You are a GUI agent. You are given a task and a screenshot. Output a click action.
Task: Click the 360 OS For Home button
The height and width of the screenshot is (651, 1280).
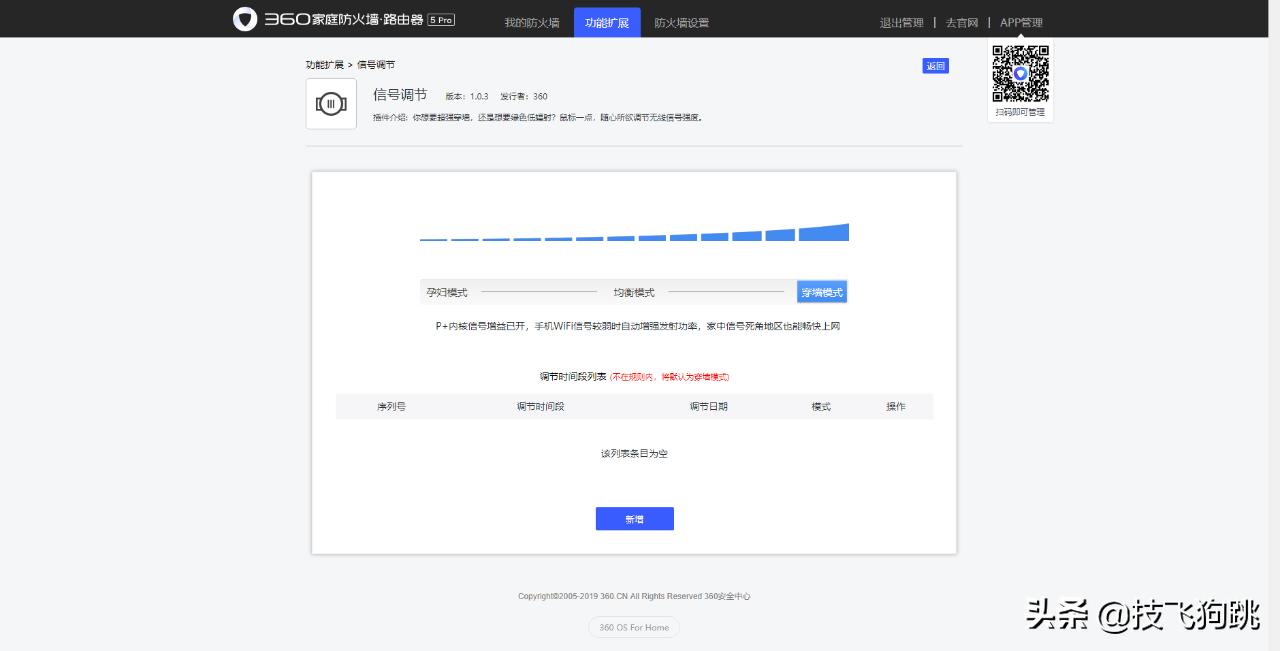634,627
